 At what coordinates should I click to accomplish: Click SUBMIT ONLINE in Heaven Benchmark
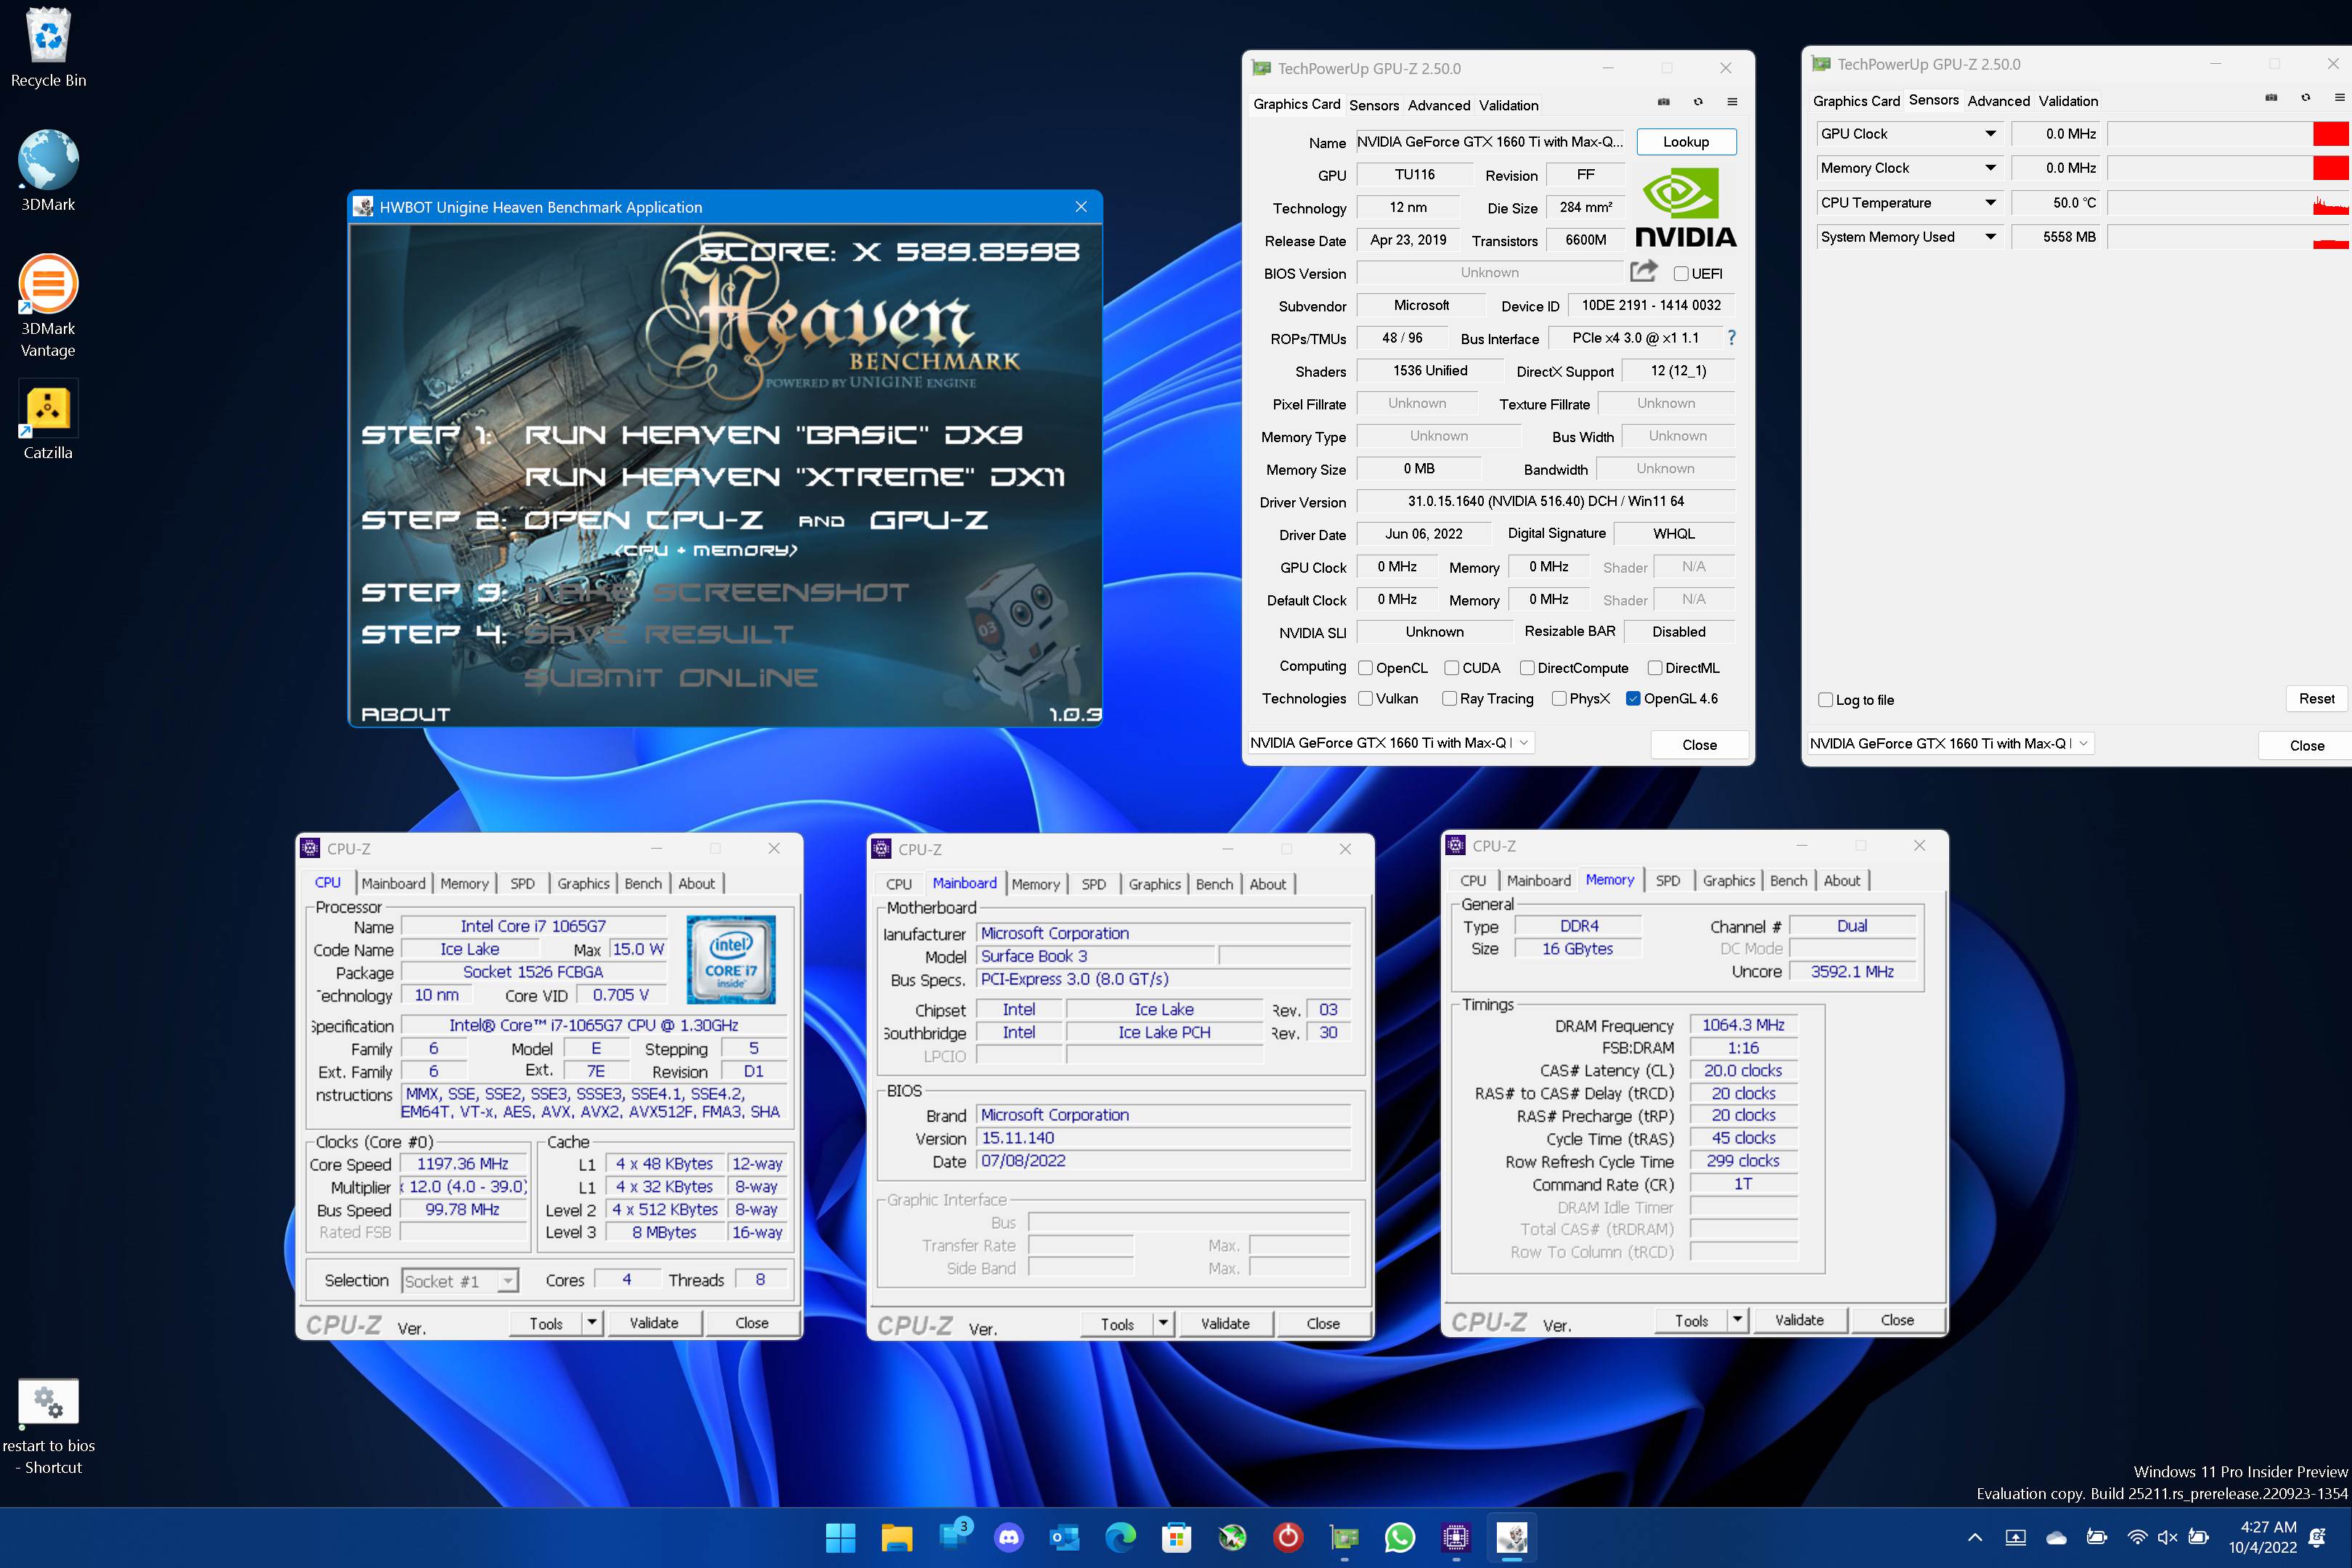click(x=671, y=678)
